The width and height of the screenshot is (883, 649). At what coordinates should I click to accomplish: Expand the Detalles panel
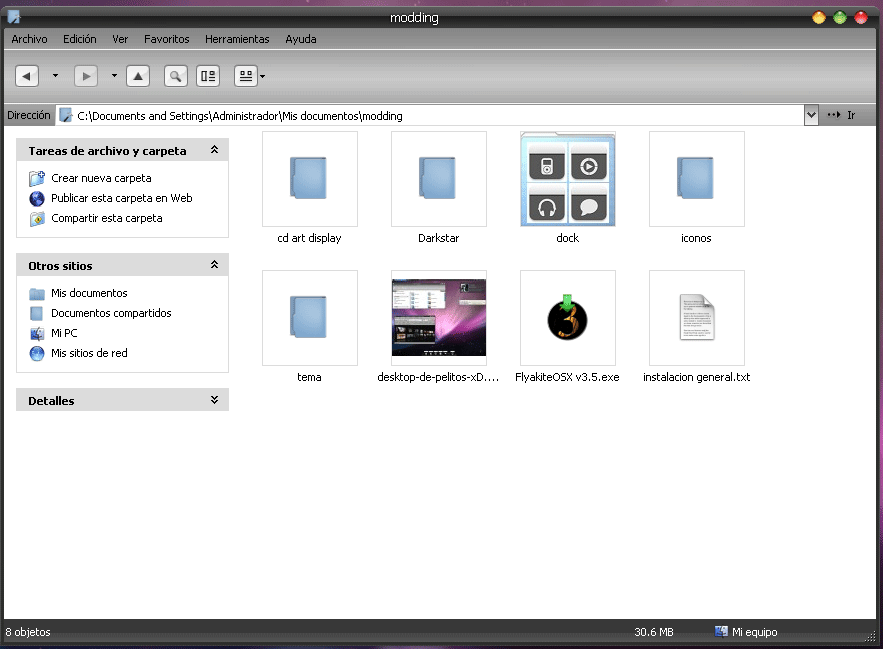pos(214,400)
